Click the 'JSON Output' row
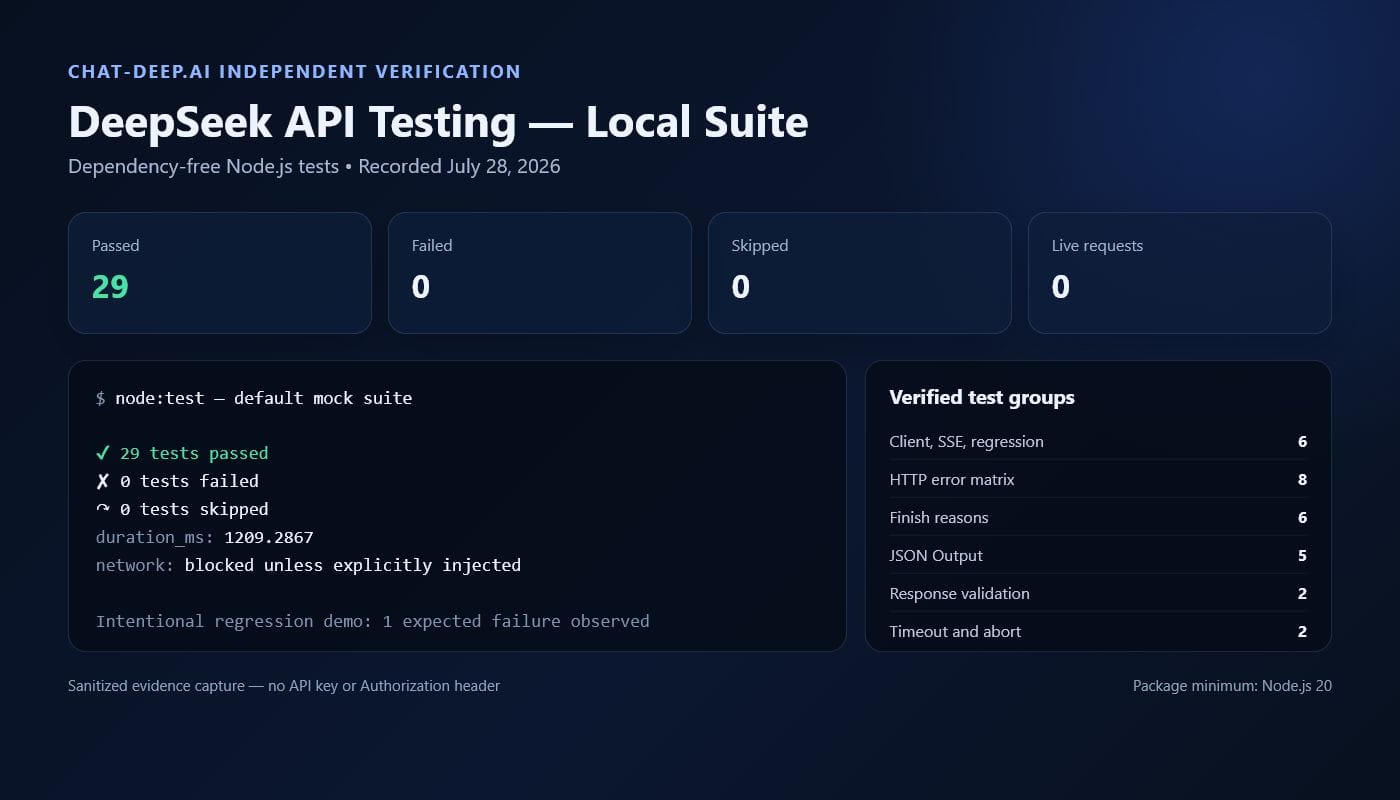The image size is (1400, 800). point(1098,555)
